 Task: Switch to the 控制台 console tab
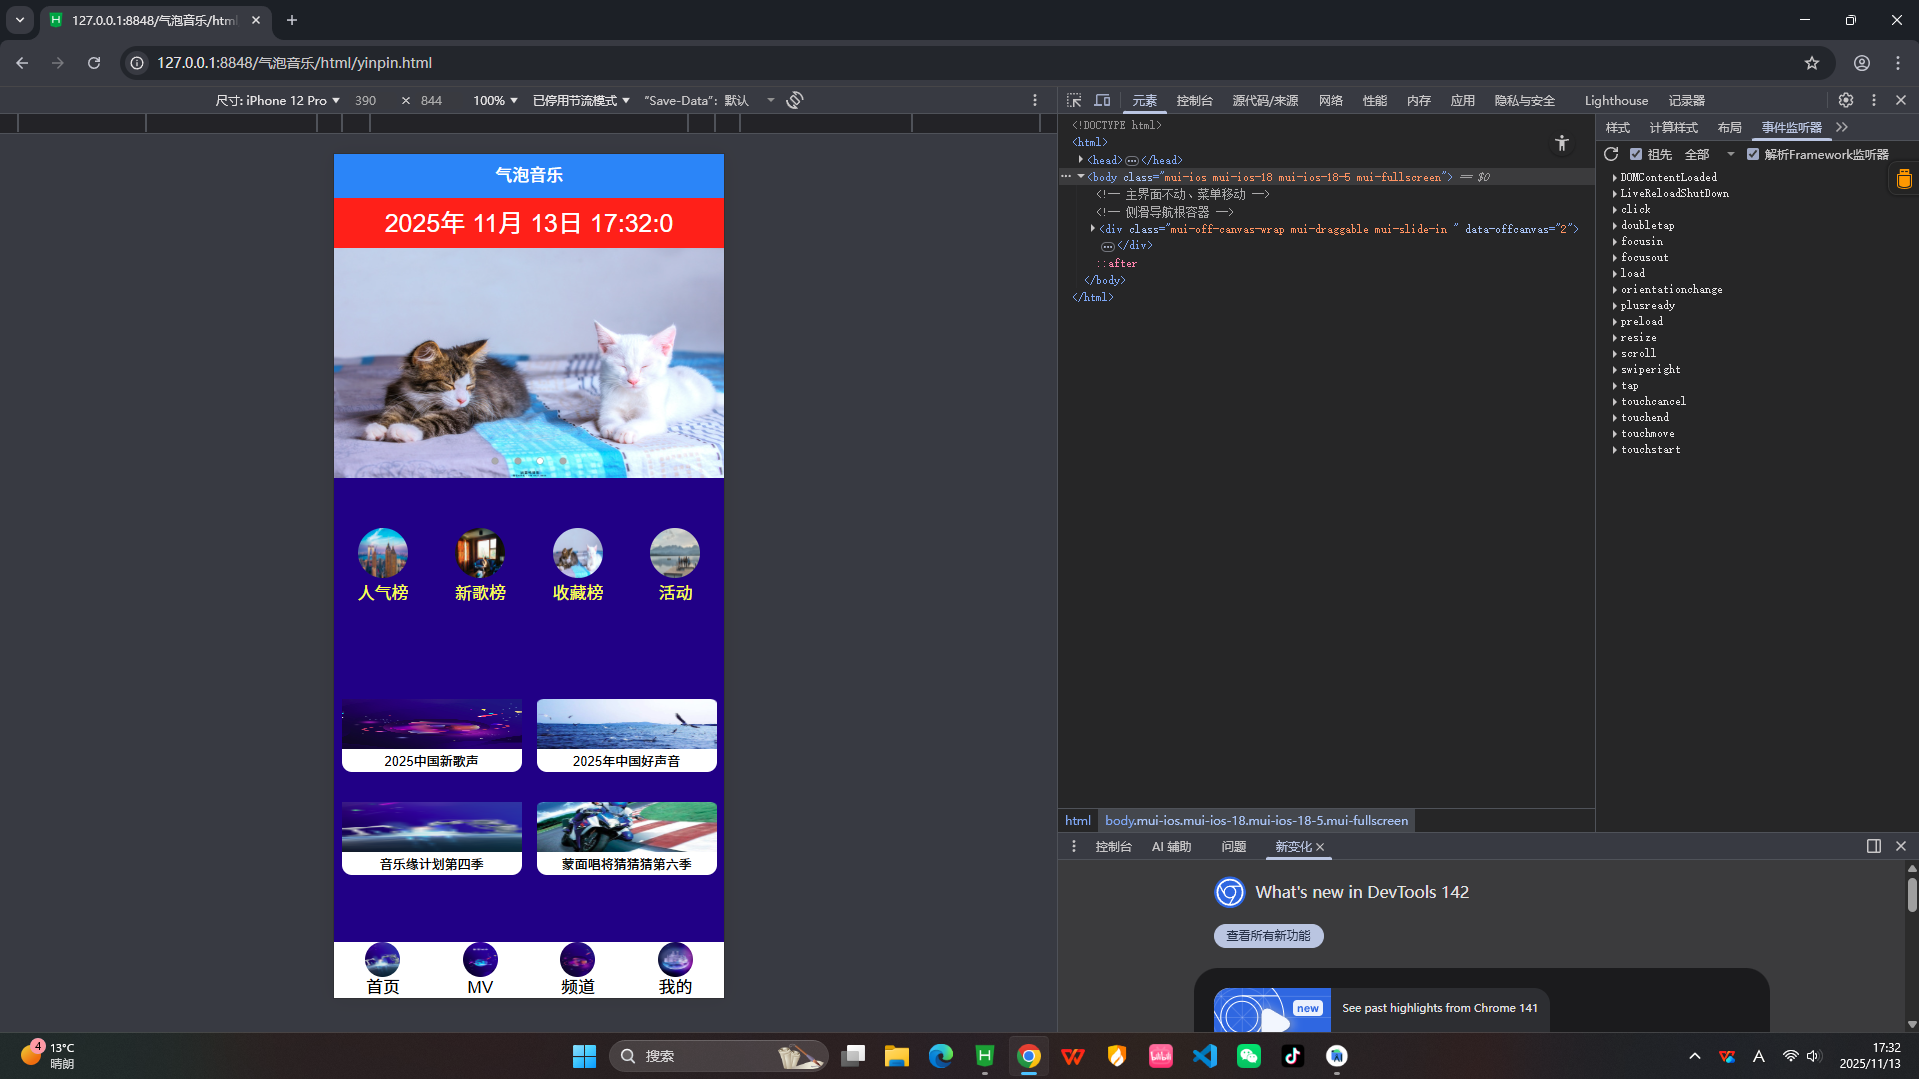[x=1194, y=100]
